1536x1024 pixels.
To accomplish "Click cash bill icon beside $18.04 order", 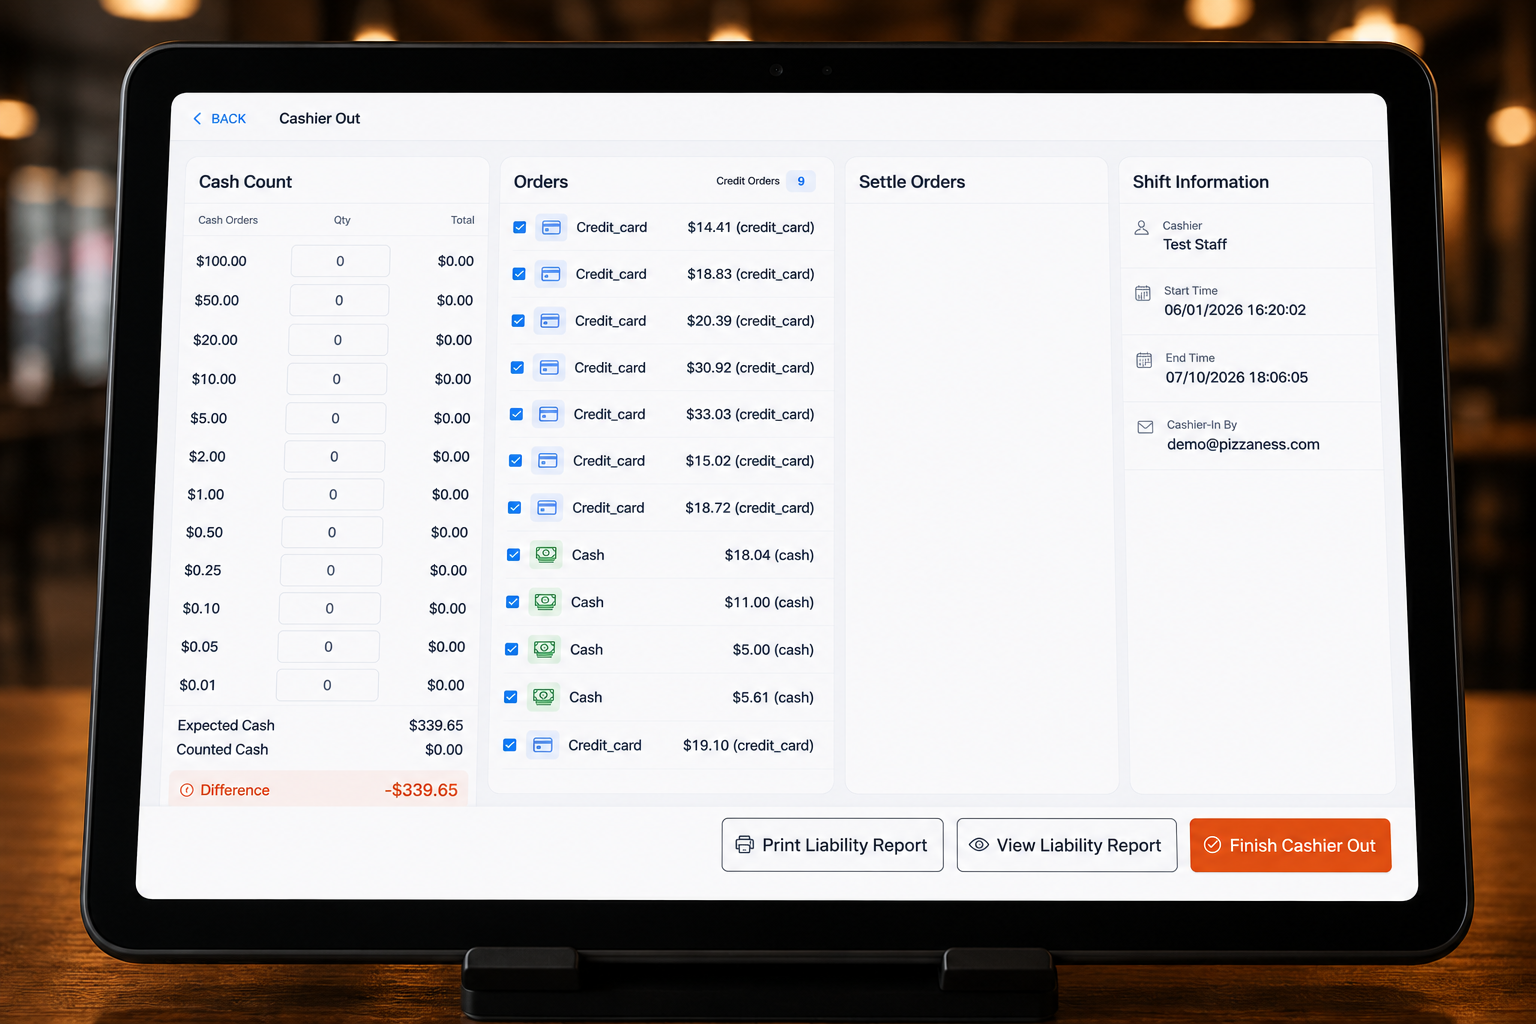I will click(x=546, y=554).
